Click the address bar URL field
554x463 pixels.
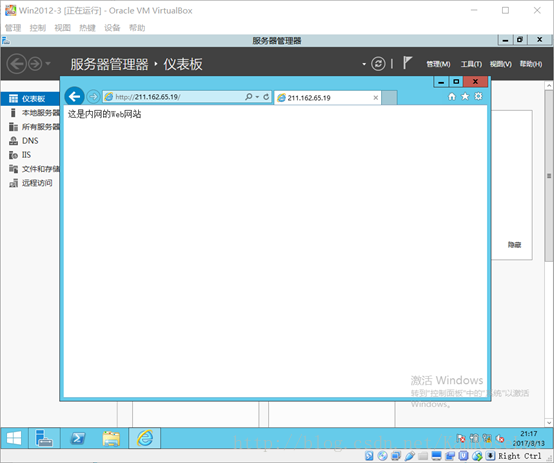coord(177,97)
